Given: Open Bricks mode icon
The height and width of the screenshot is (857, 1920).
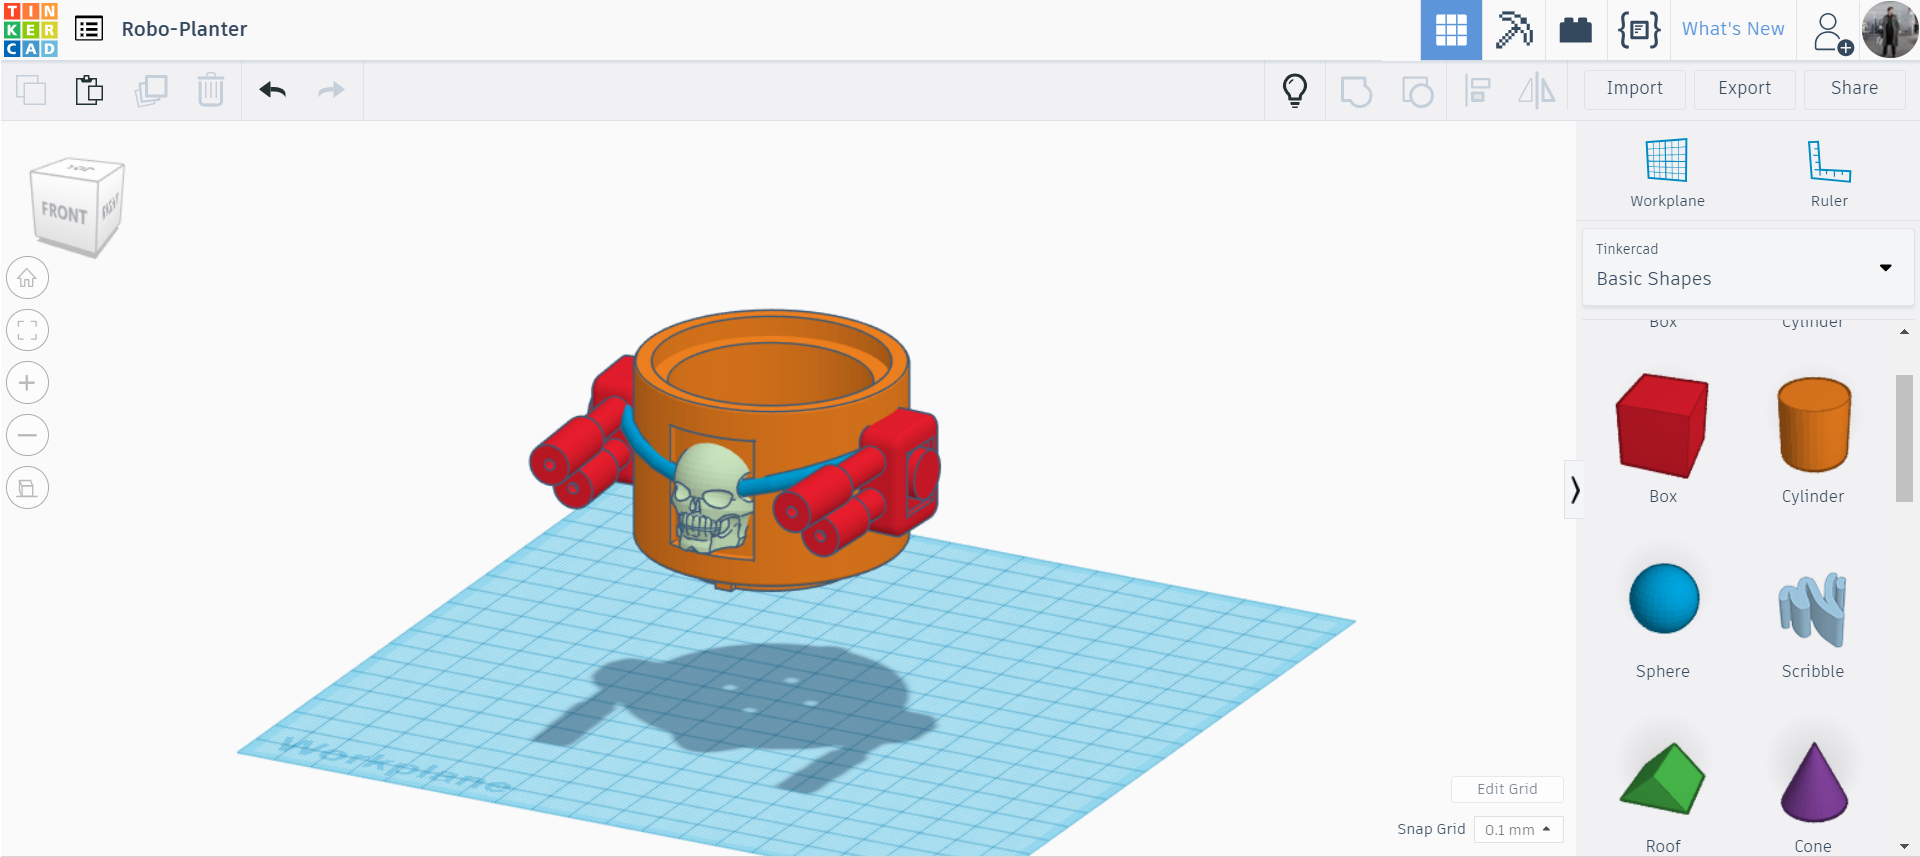Looking at the screenshot, I should pyautogui.click(x=1575, y=30).
